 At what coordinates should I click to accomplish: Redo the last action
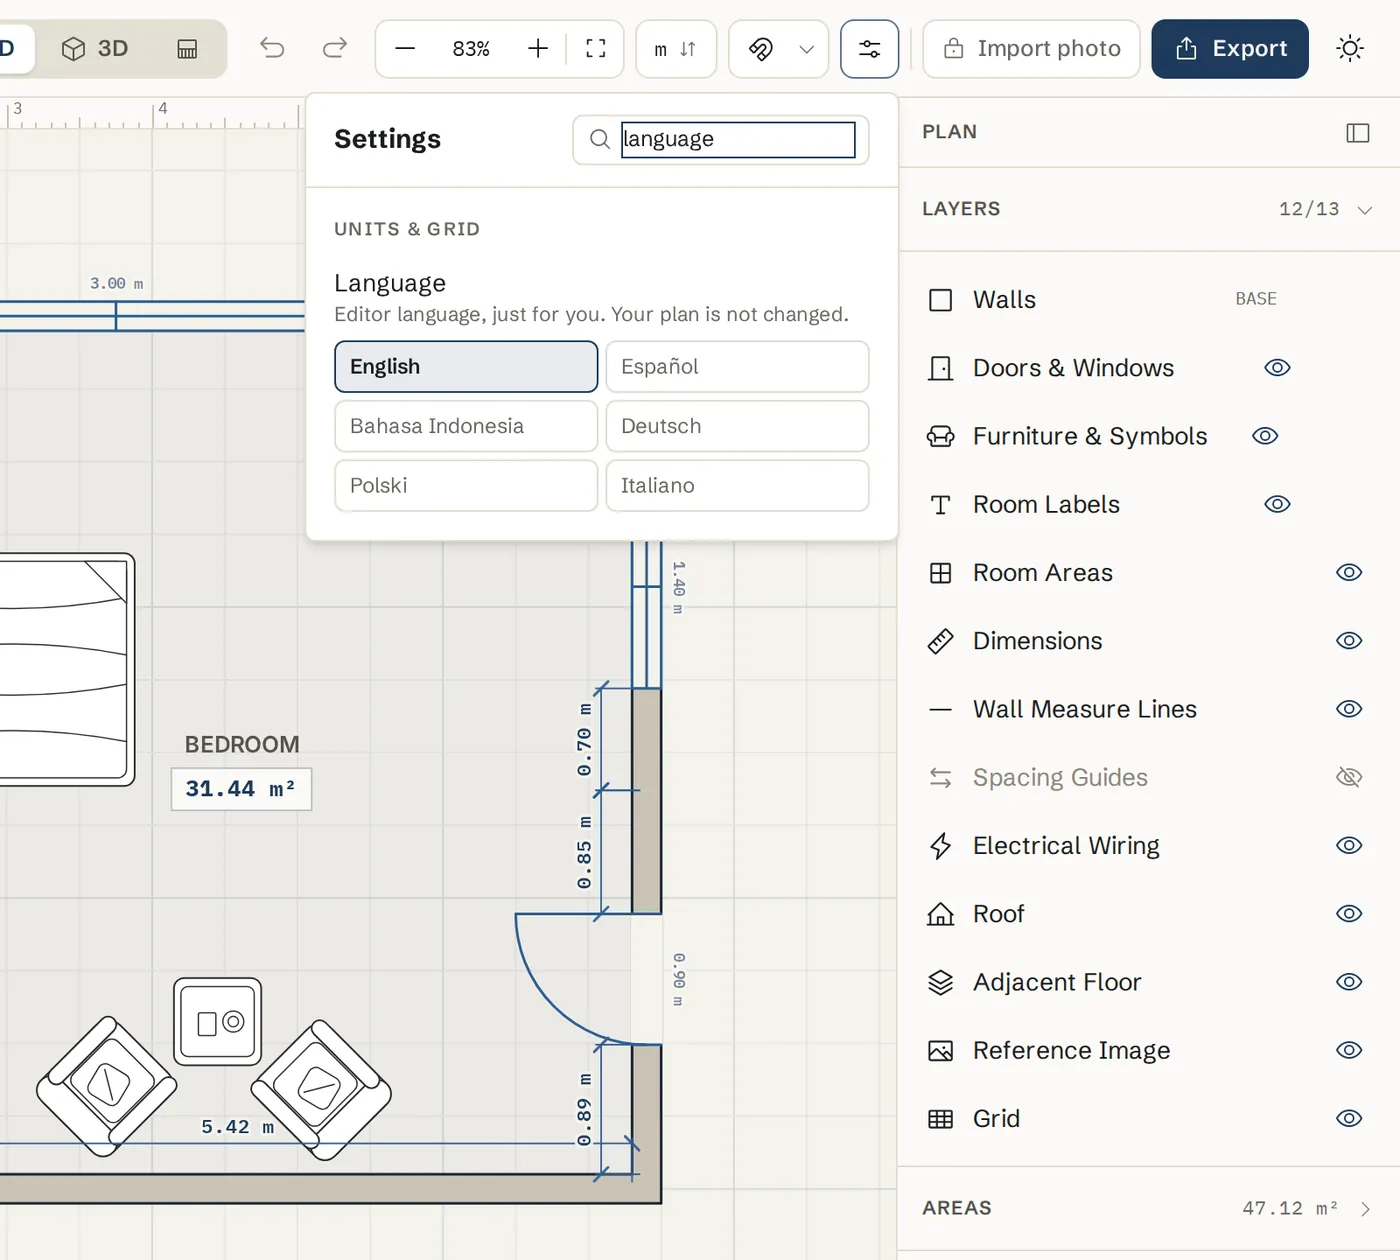tap(335, 48)
